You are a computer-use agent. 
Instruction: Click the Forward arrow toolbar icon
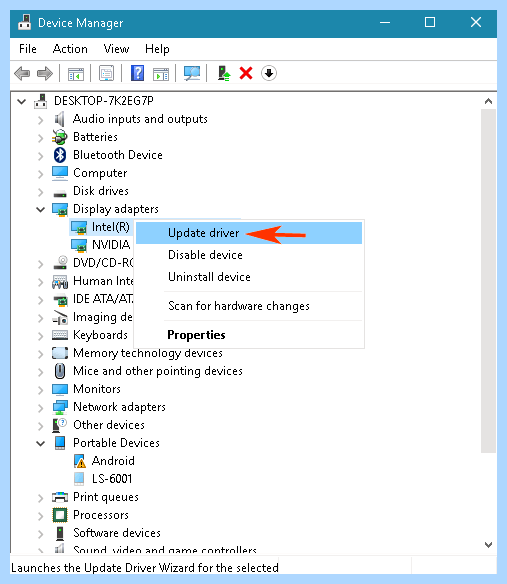(x=45, y=73)
